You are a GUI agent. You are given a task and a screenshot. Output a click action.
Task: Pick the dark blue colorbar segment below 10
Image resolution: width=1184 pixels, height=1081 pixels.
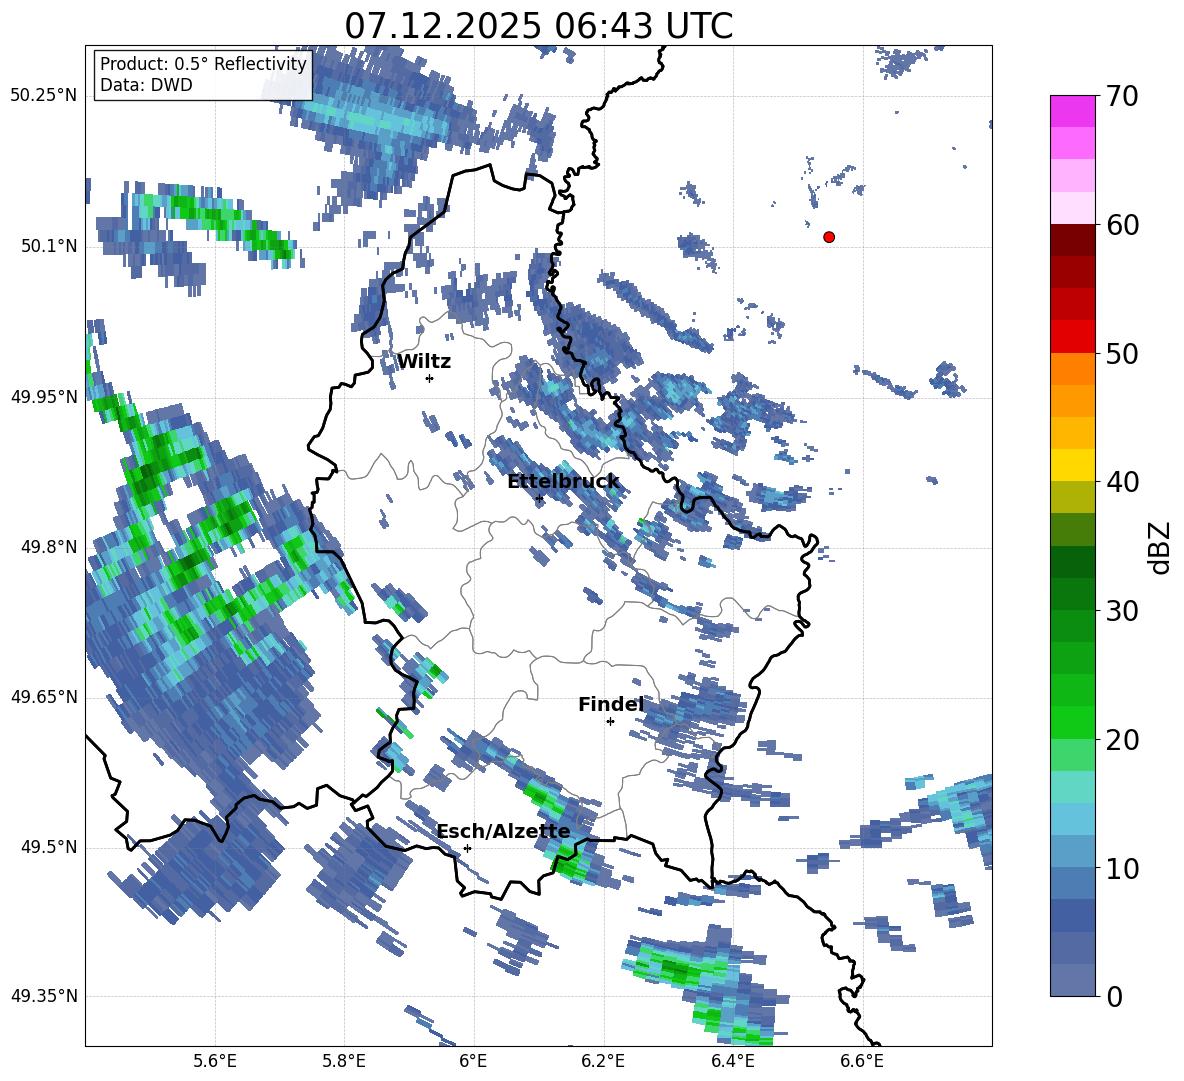[x=1072, y=916]
